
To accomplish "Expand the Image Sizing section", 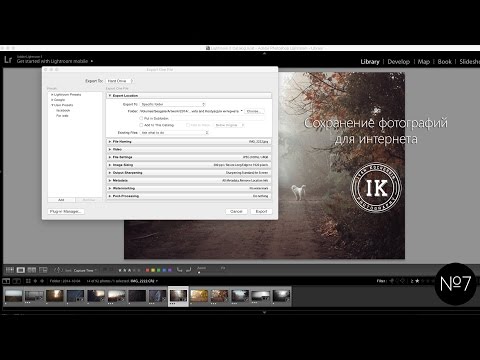I will coord(110,165).
